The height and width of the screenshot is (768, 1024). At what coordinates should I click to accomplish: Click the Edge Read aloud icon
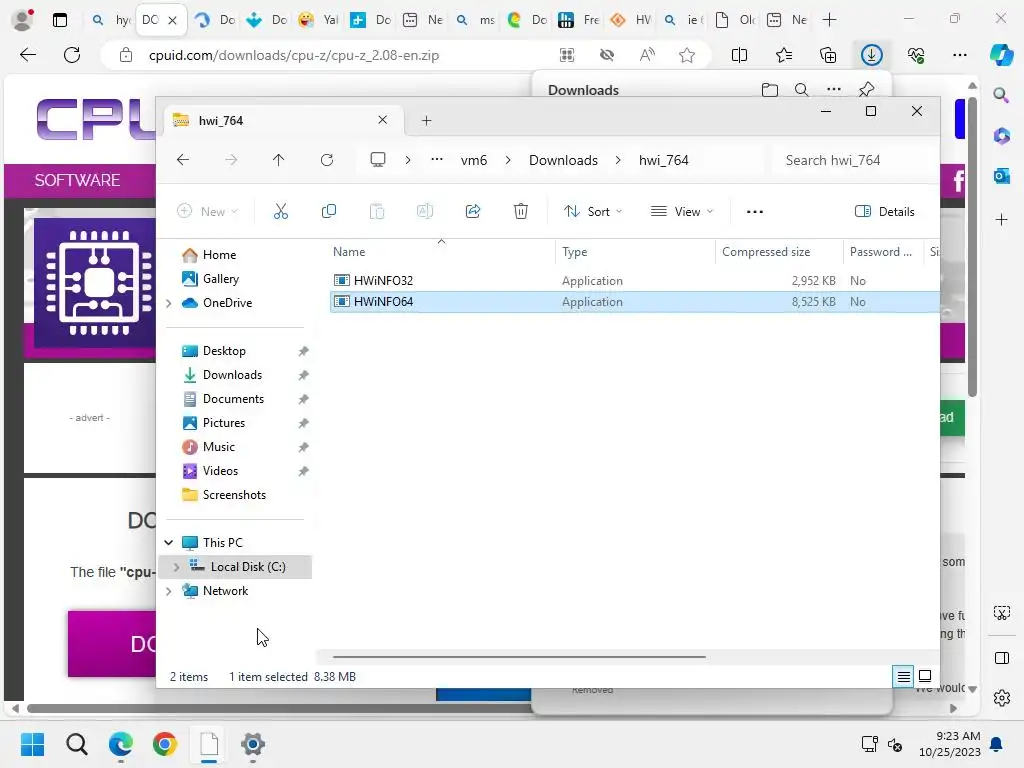[647, 56]
